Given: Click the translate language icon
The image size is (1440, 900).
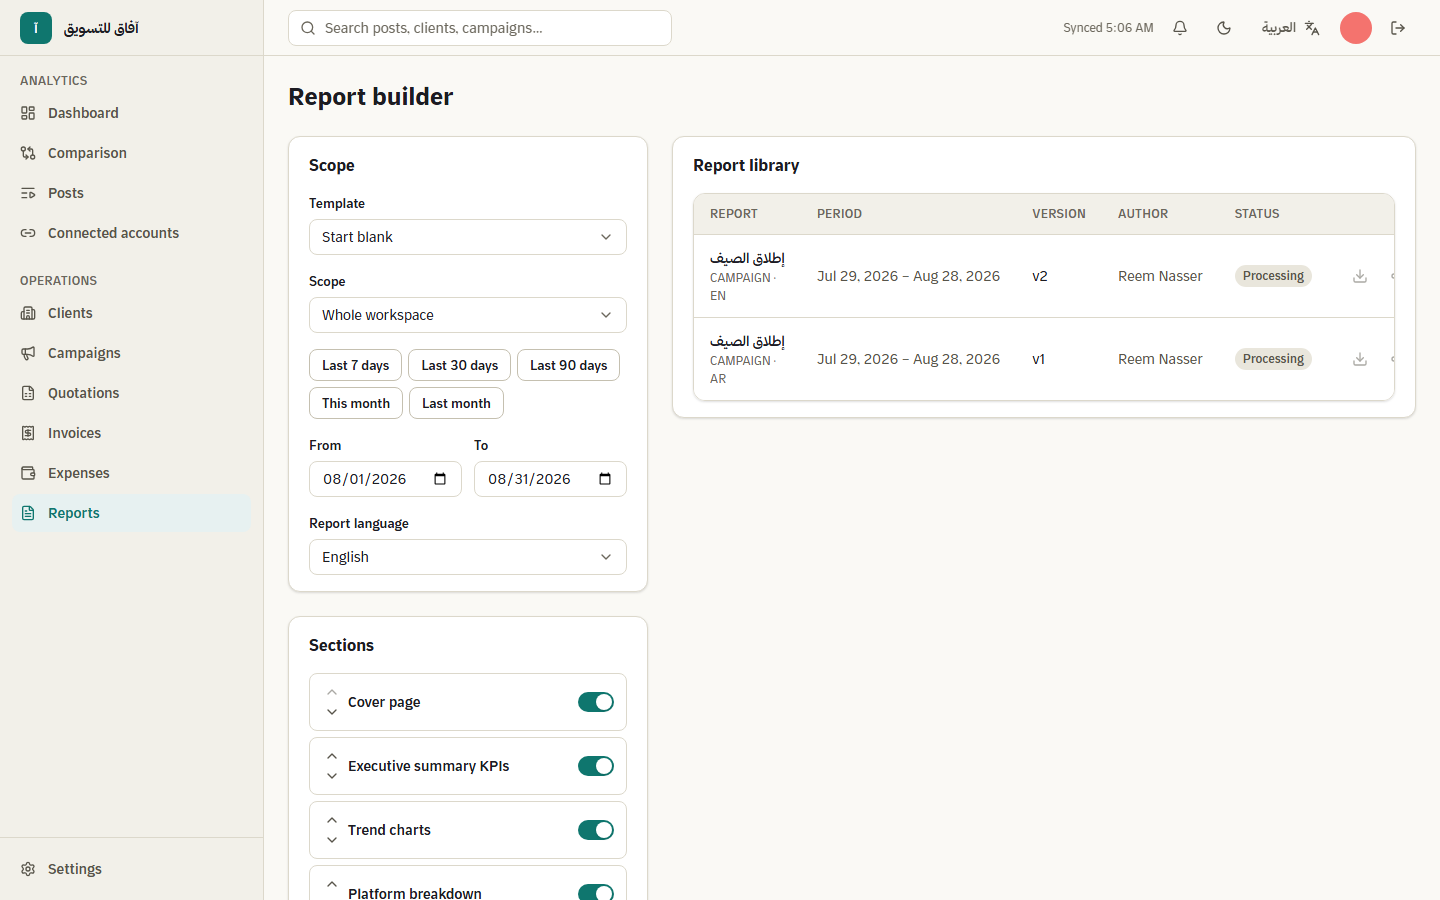Looking at the screenshot, I should click(x=1312, y=28).
